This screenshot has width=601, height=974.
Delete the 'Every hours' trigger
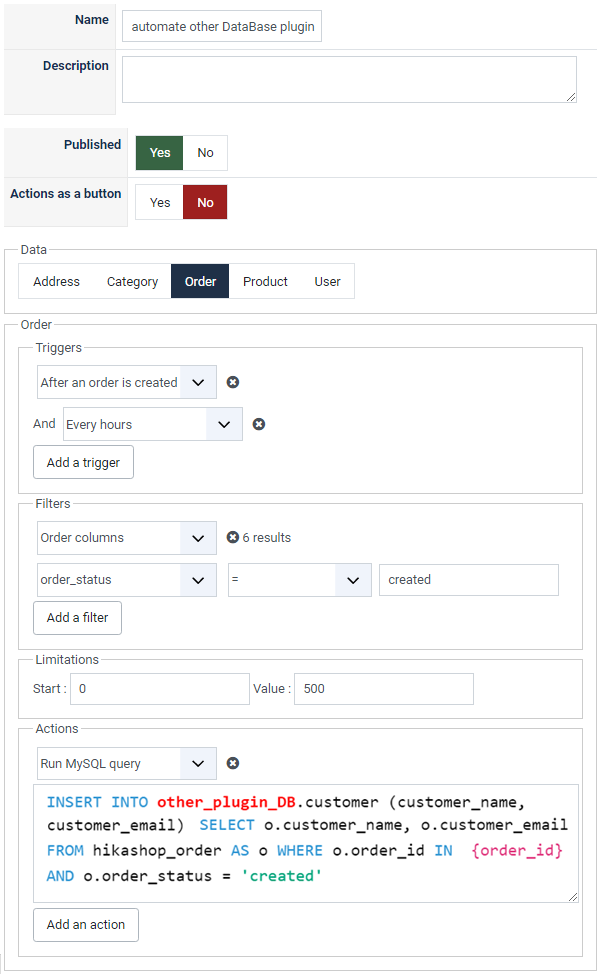[x=259, y=424]
